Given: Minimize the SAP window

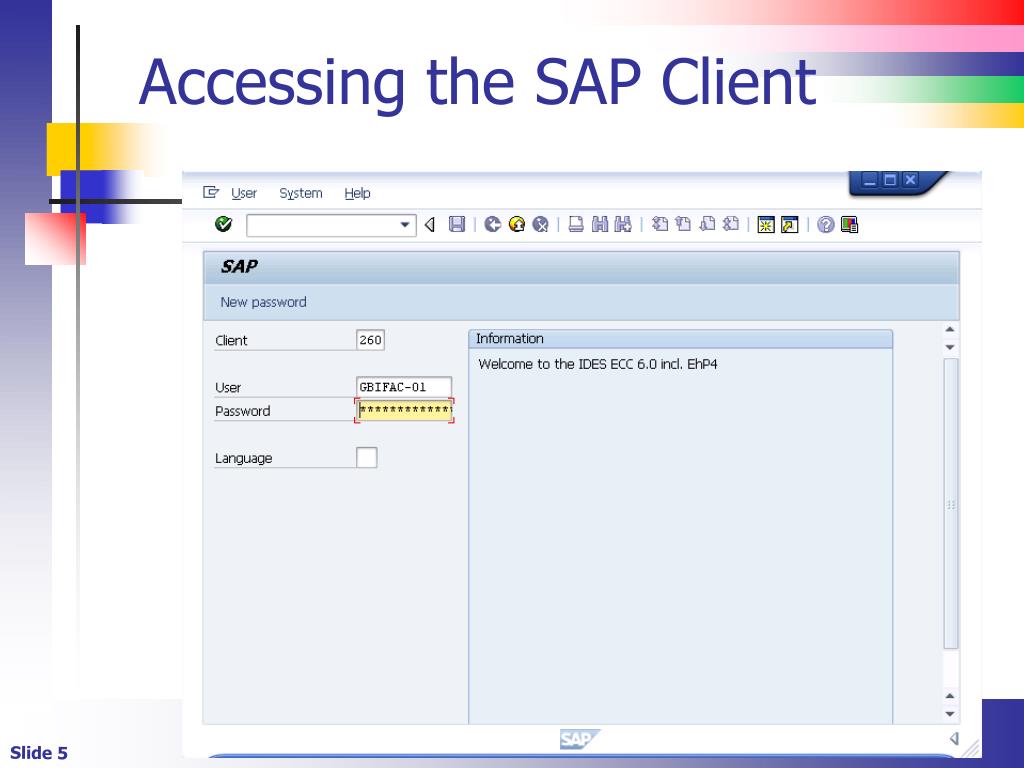Looking at the screenshot, I should click(870, 180).
